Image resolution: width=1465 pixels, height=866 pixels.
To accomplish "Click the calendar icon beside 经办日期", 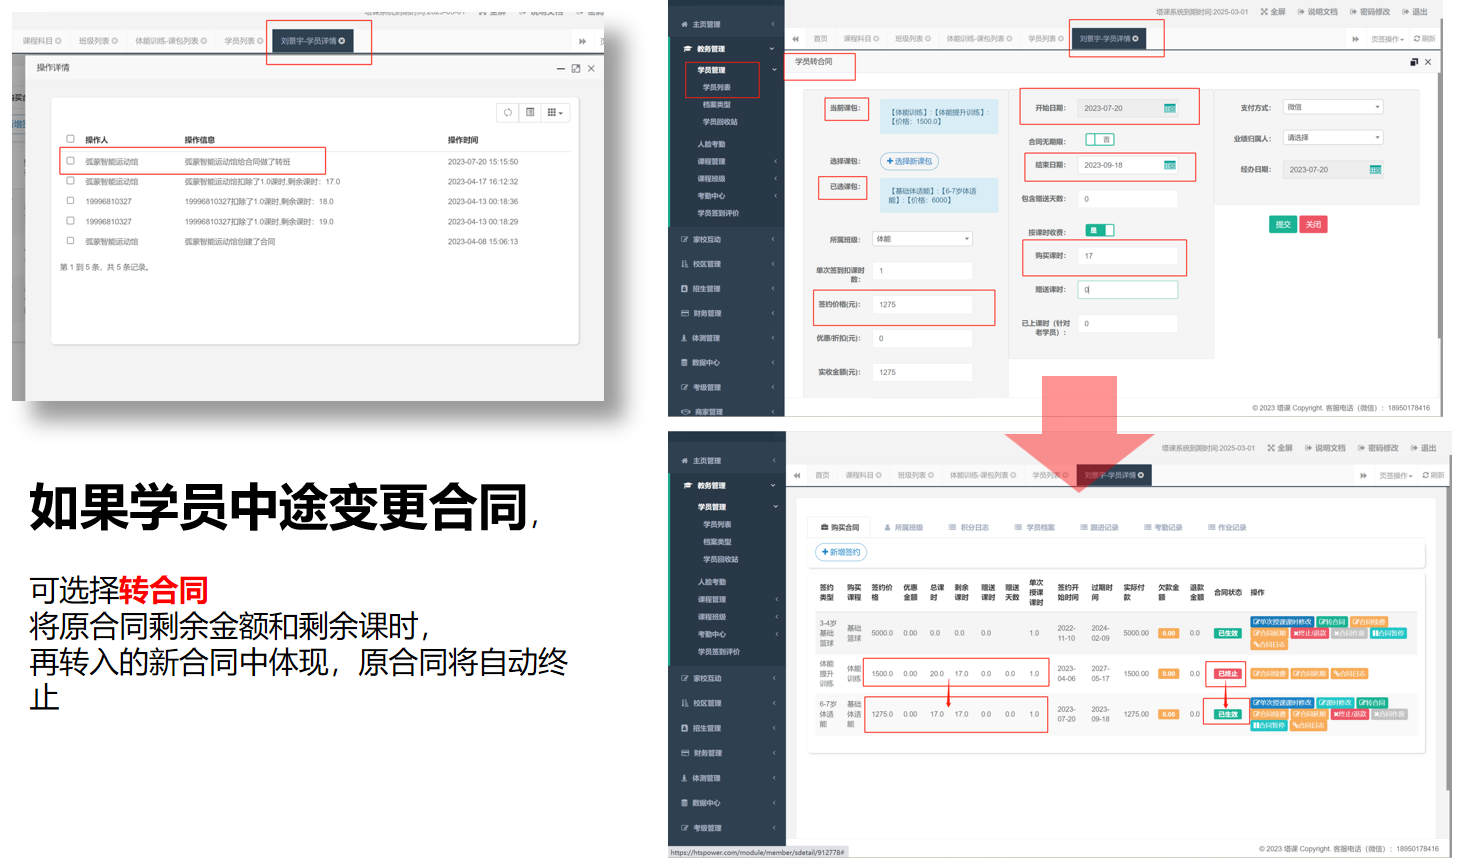I will 1375,170.
